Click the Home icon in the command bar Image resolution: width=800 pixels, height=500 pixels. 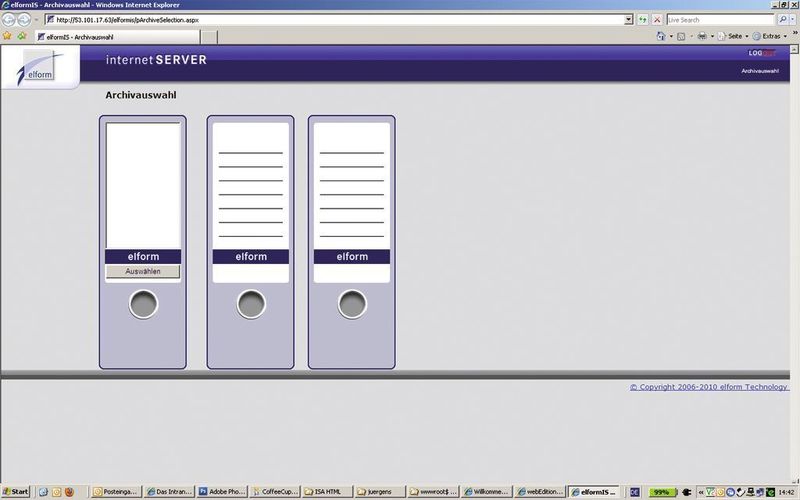pyautogui.click(x=662, y=36)
